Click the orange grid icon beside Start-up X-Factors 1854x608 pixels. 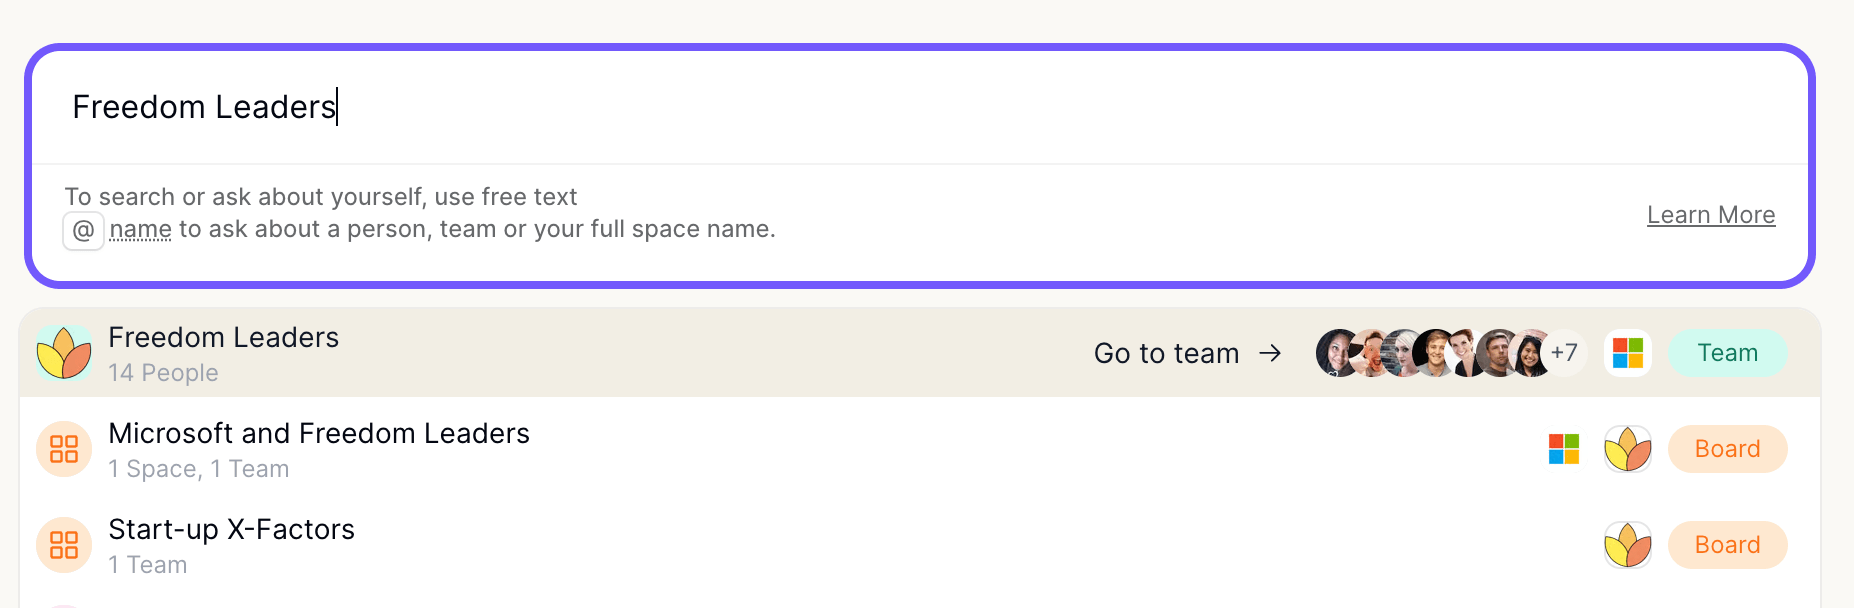tap(64, 545)
